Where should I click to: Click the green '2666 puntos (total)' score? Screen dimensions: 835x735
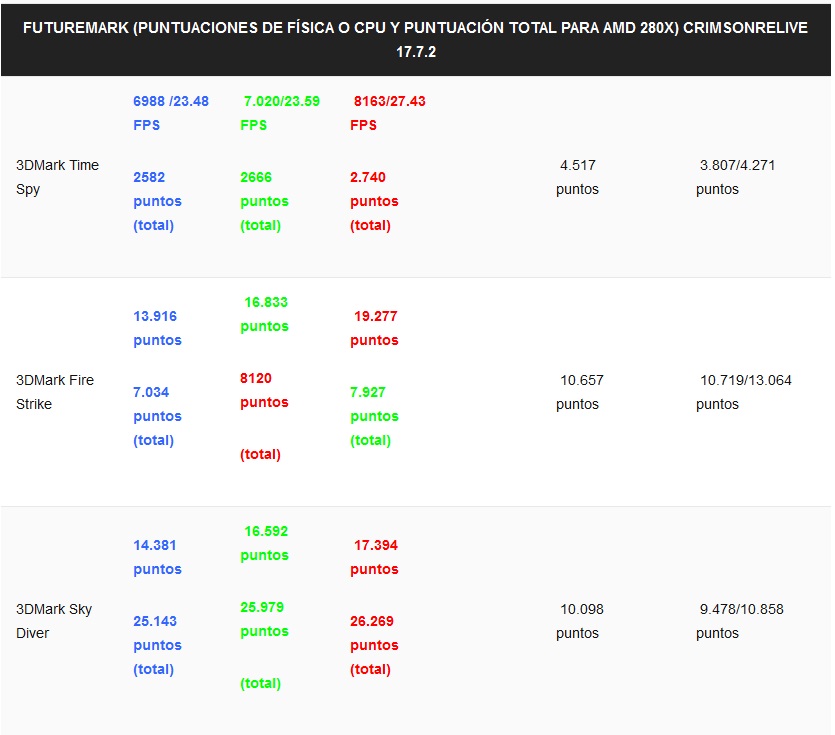point(265,201)
